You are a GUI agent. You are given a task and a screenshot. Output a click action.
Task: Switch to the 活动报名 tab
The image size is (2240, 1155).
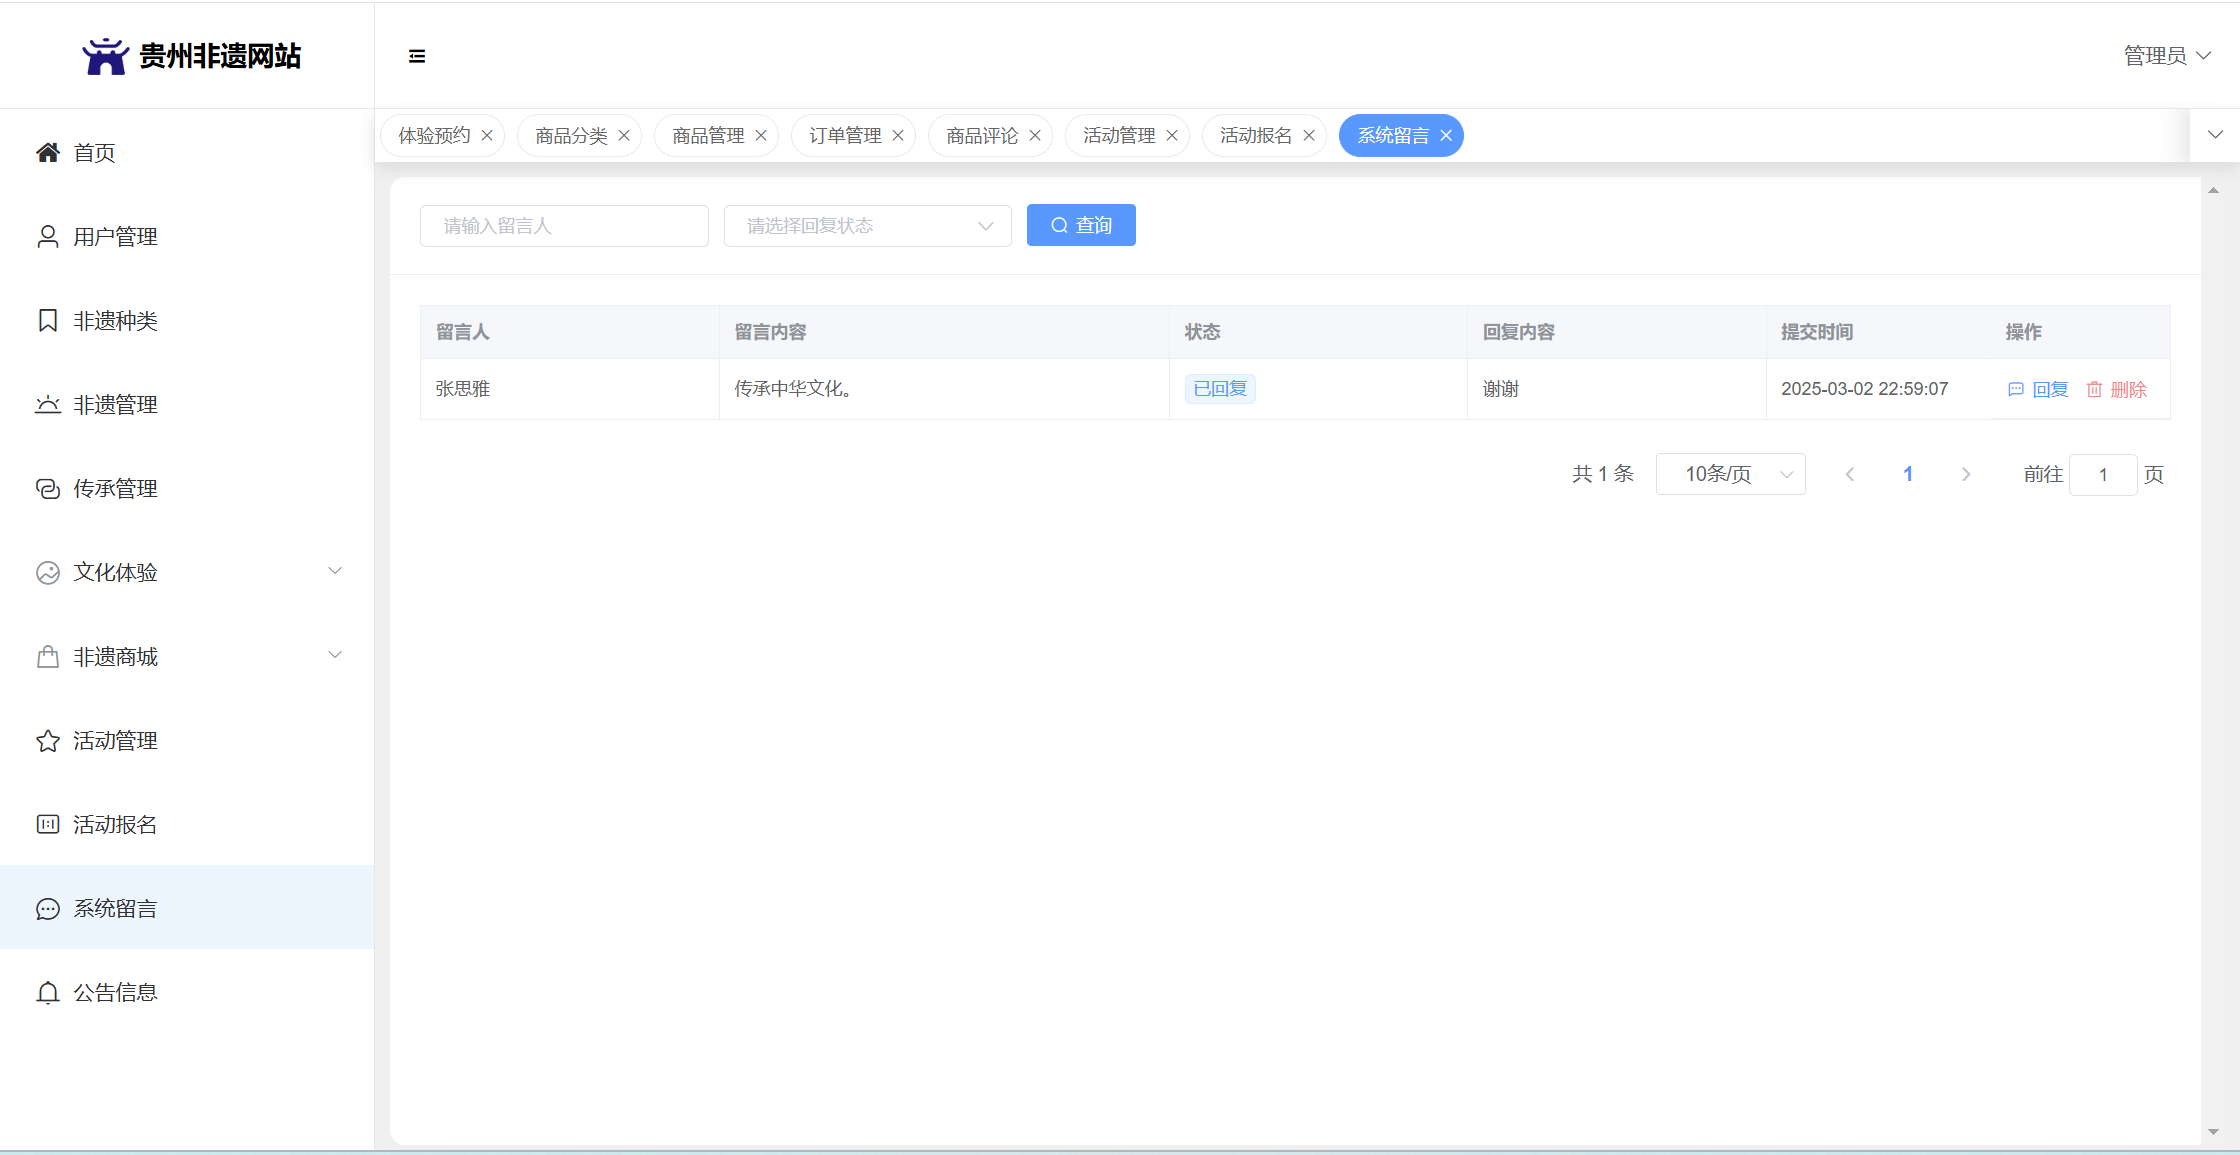[x=1255, y=135]
